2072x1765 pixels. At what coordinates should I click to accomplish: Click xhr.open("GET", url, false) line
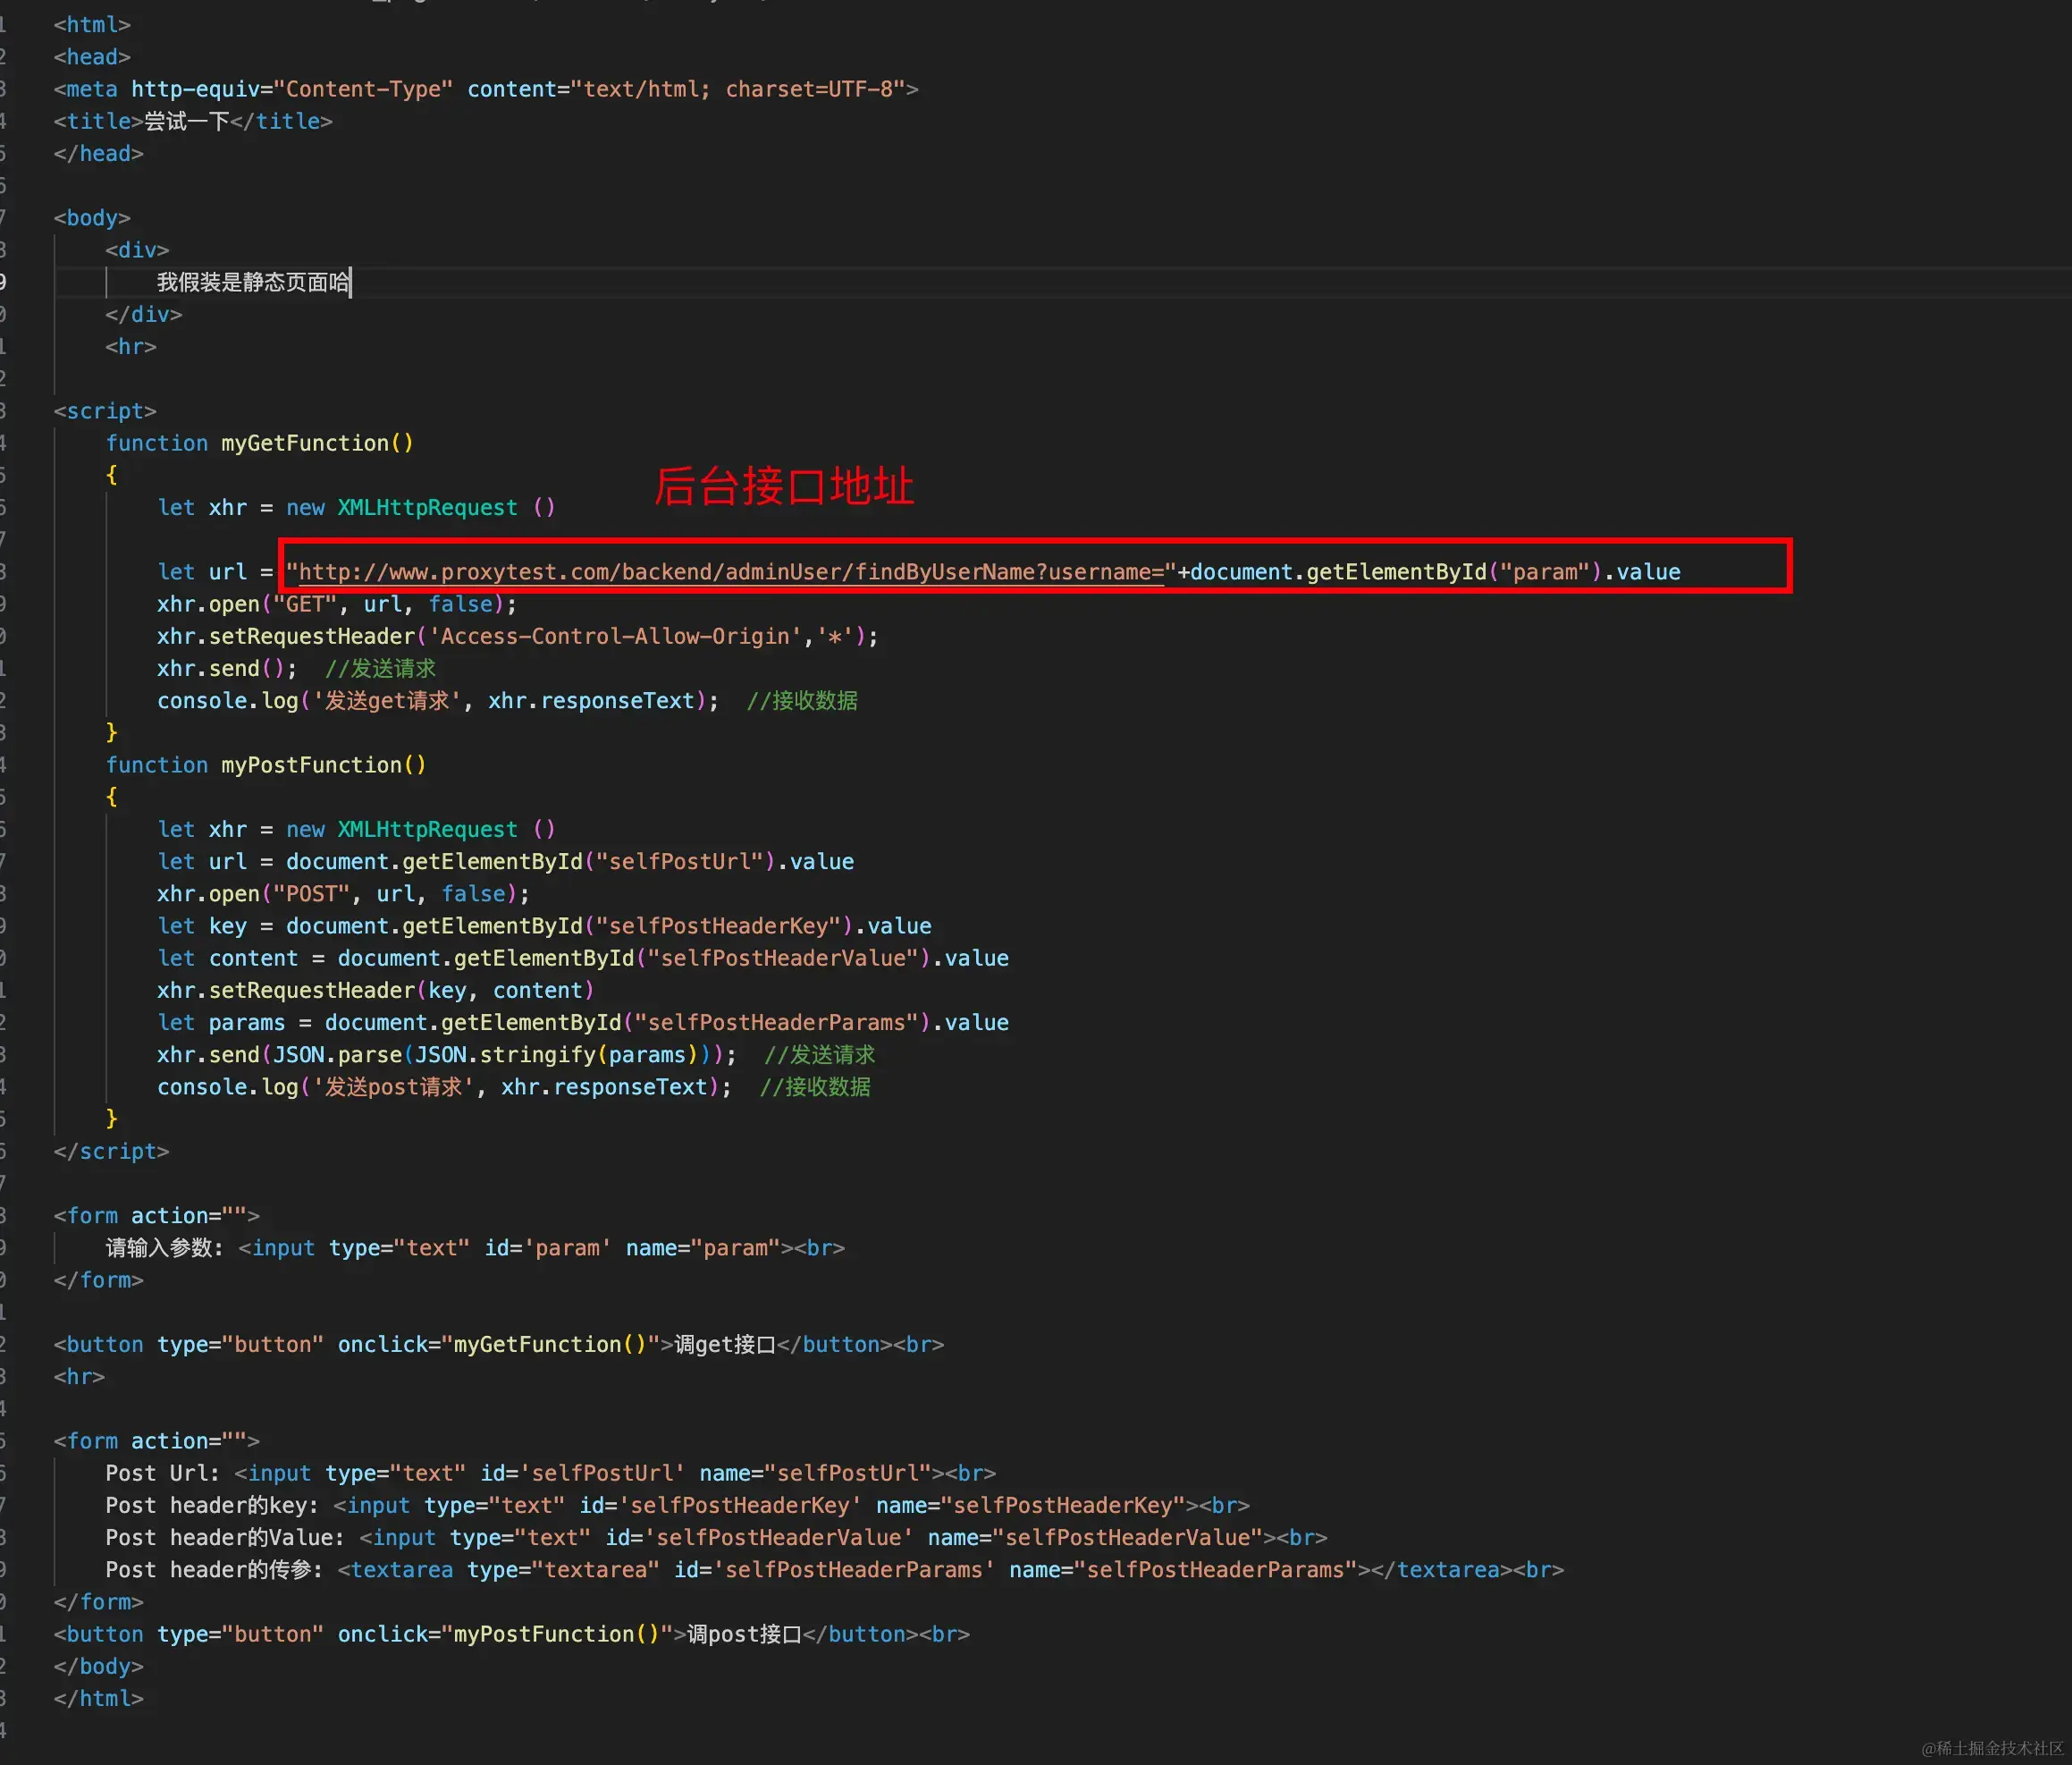click(336, 605)
